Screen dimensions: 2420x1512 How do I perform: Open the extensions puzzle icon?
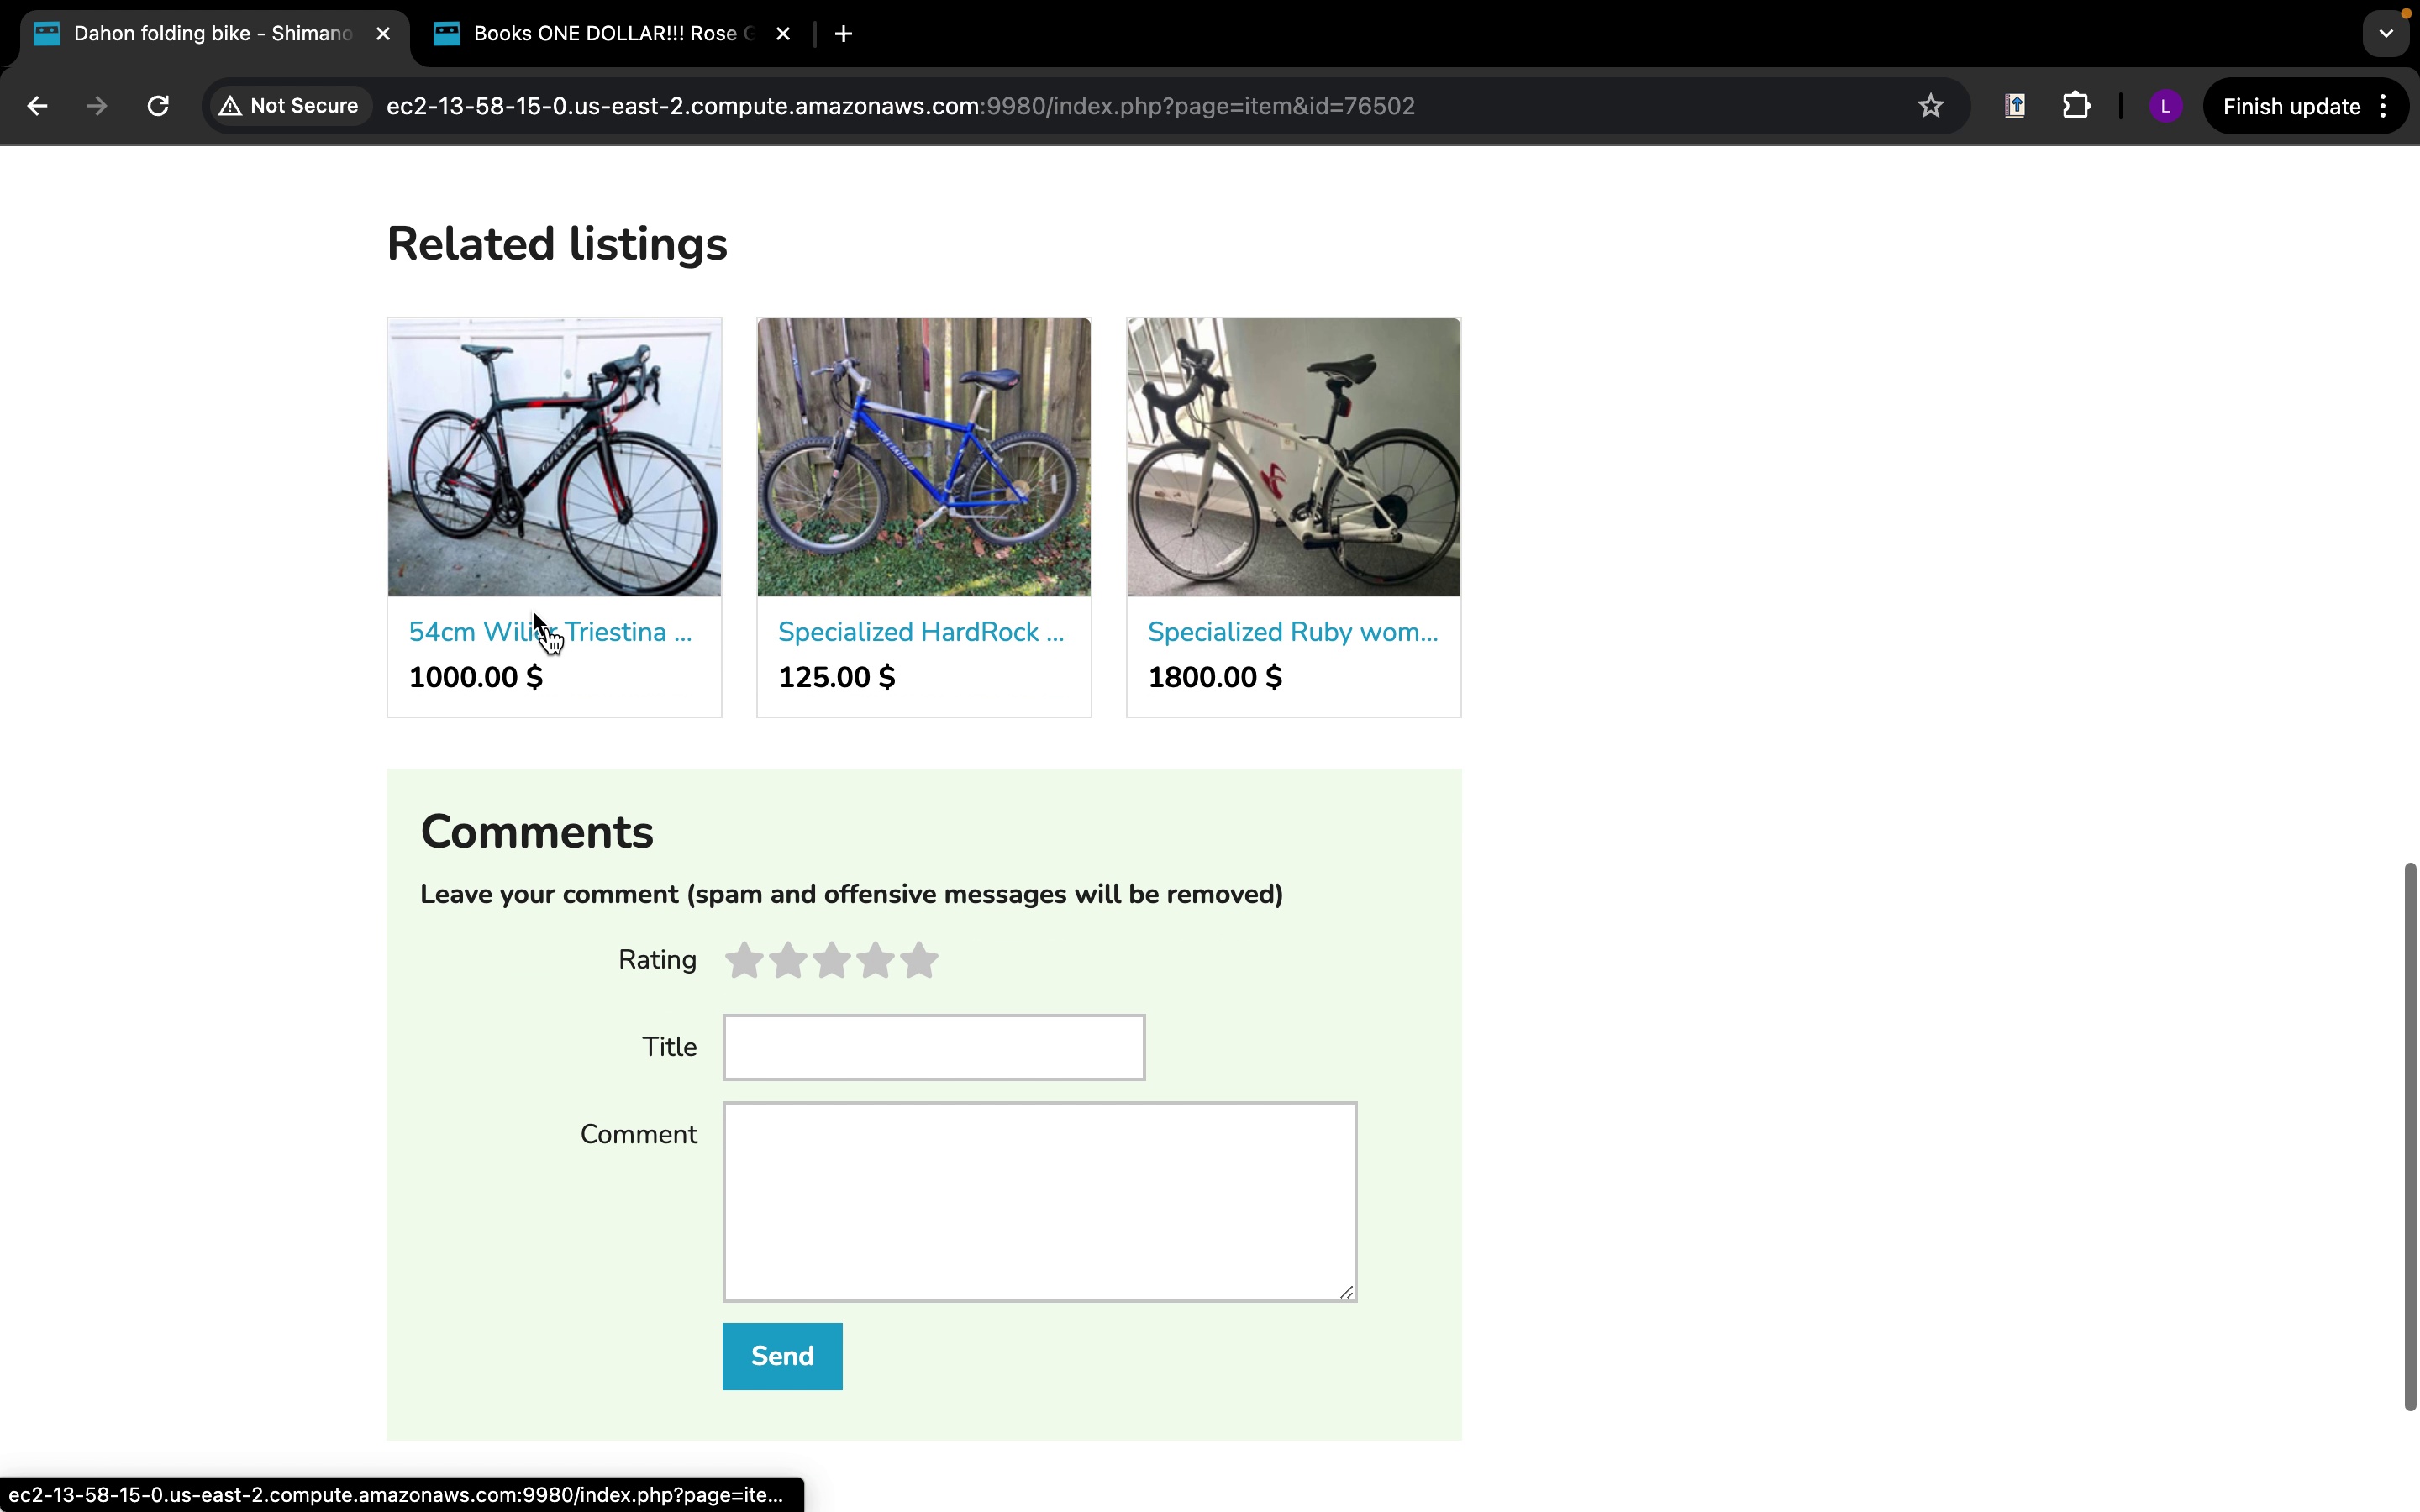click(x=2076, y=106)
